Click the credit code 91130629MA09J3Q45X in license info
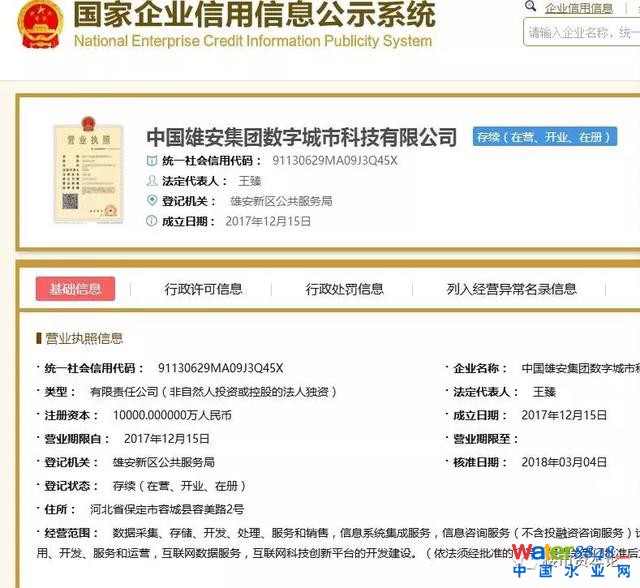This screenshot has width=640, height=588. click(220, 367)
